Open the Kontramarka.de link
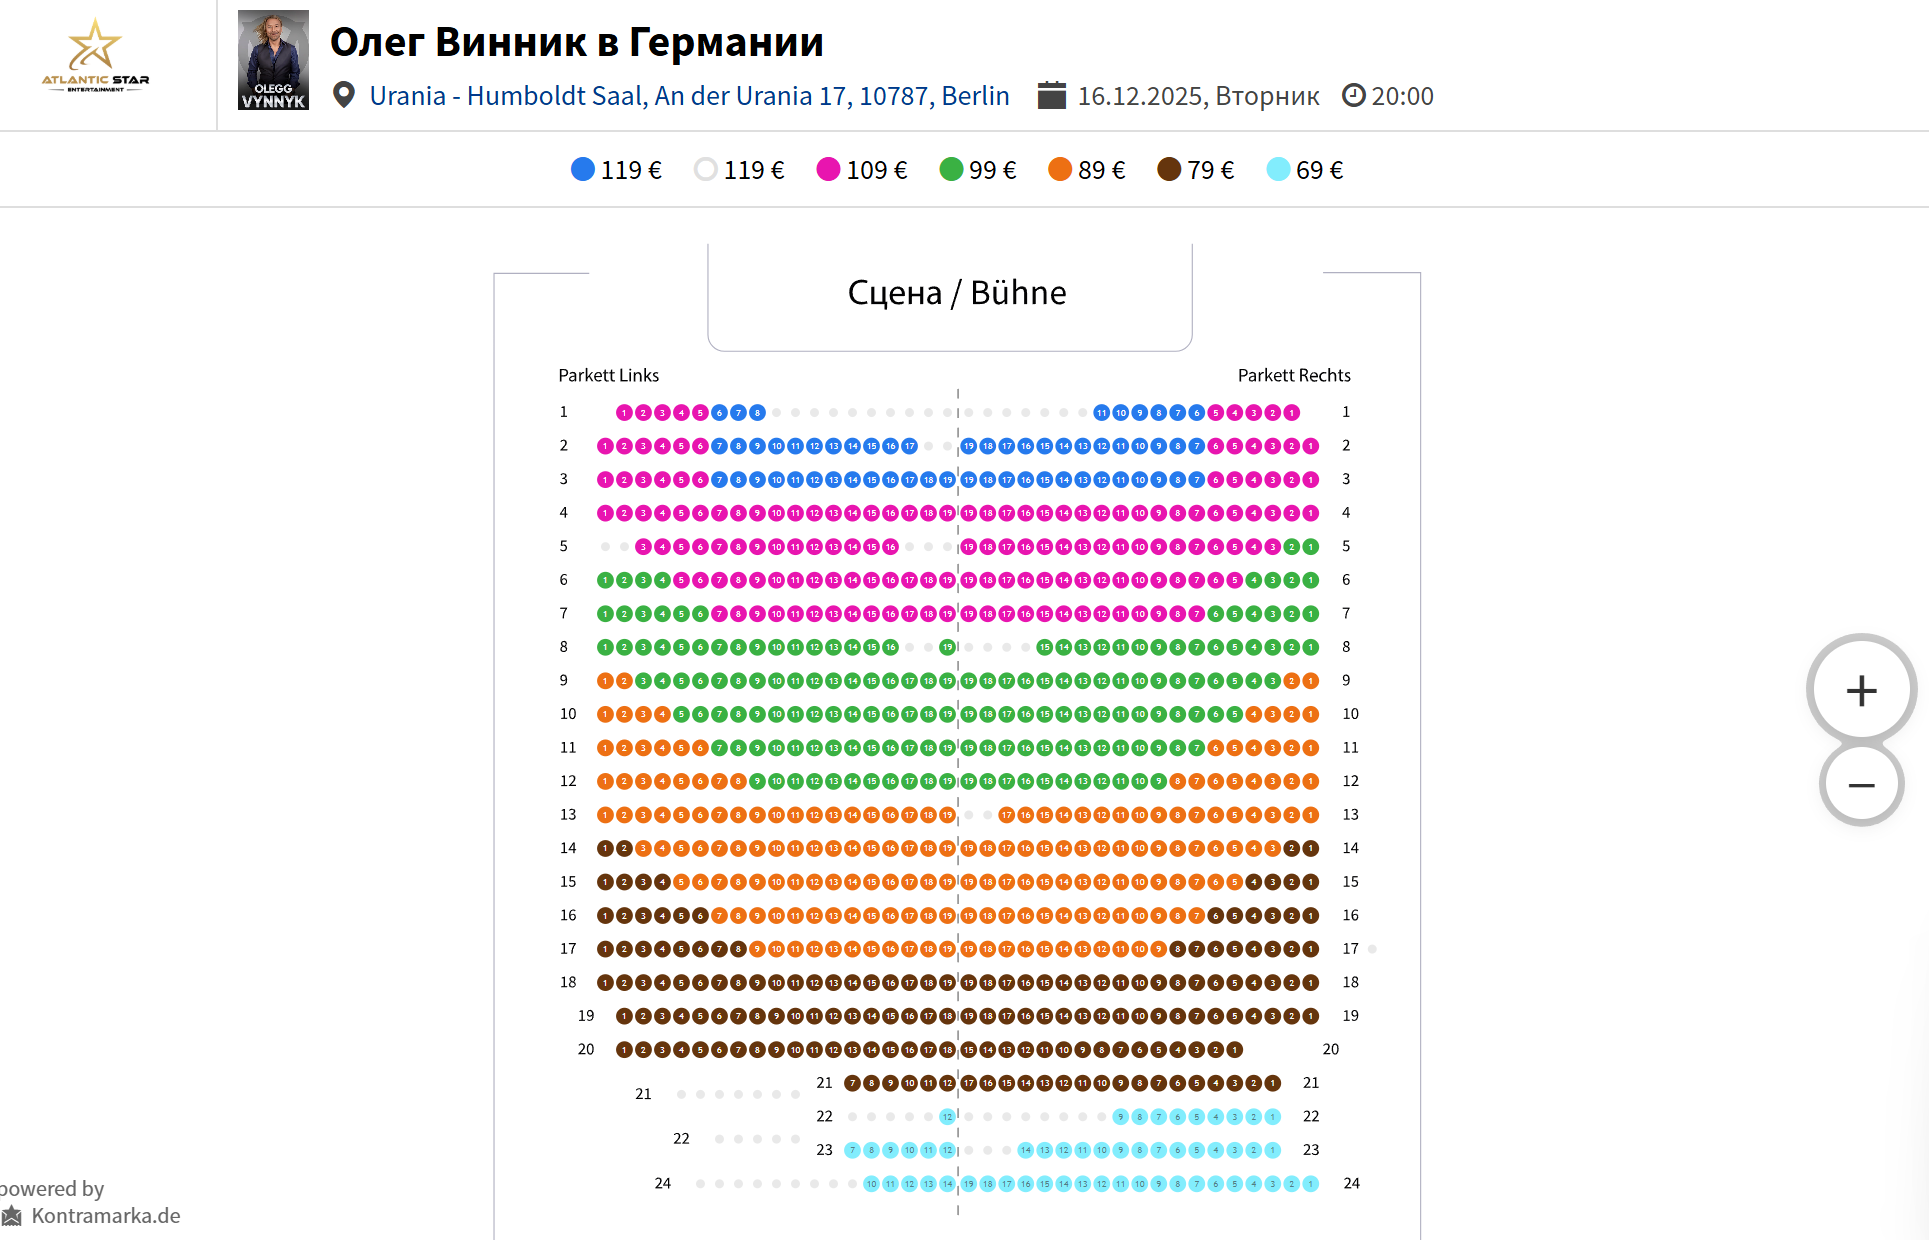The height and width of the screenshot is (1240, 1929). 105,1216
